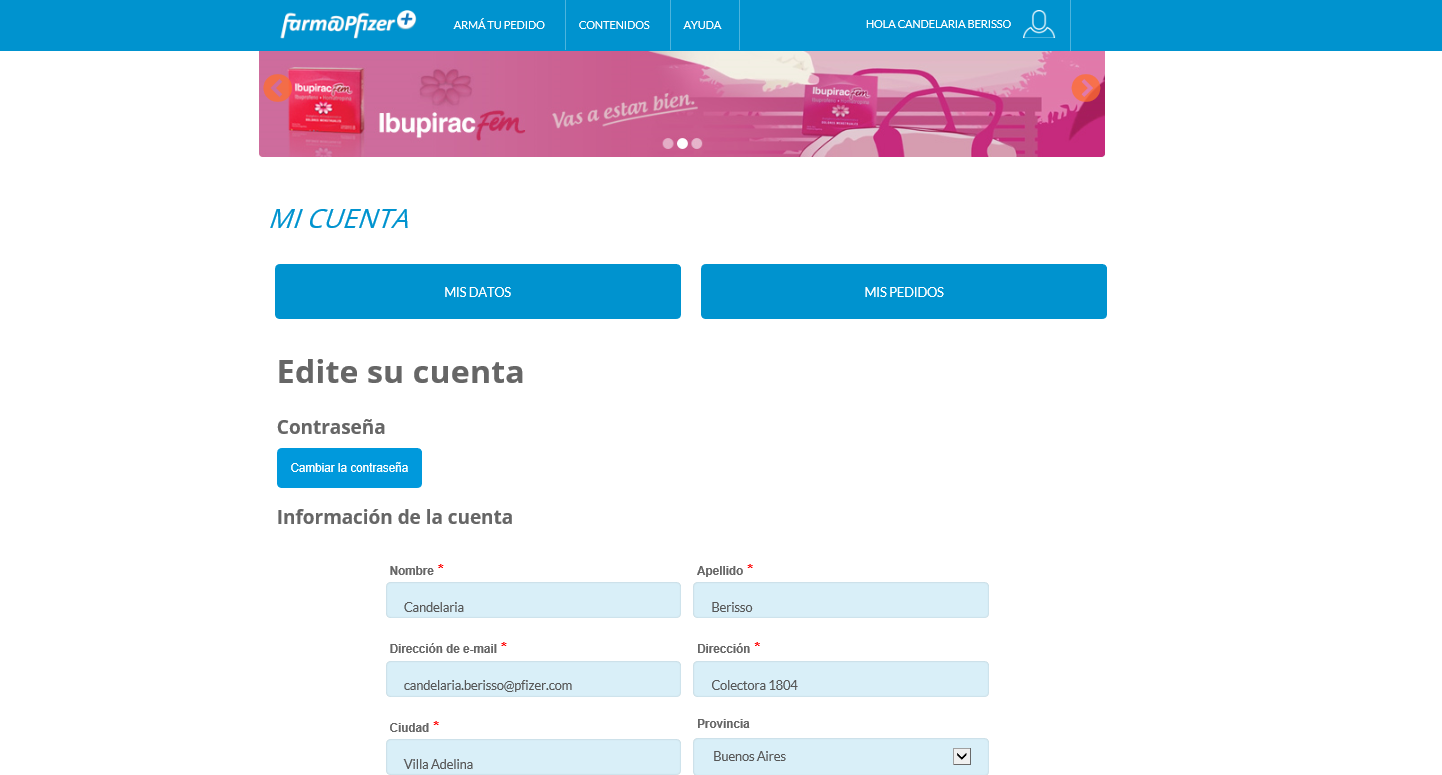Switch to the Mis Pedidos tab

tap(904, 292)
